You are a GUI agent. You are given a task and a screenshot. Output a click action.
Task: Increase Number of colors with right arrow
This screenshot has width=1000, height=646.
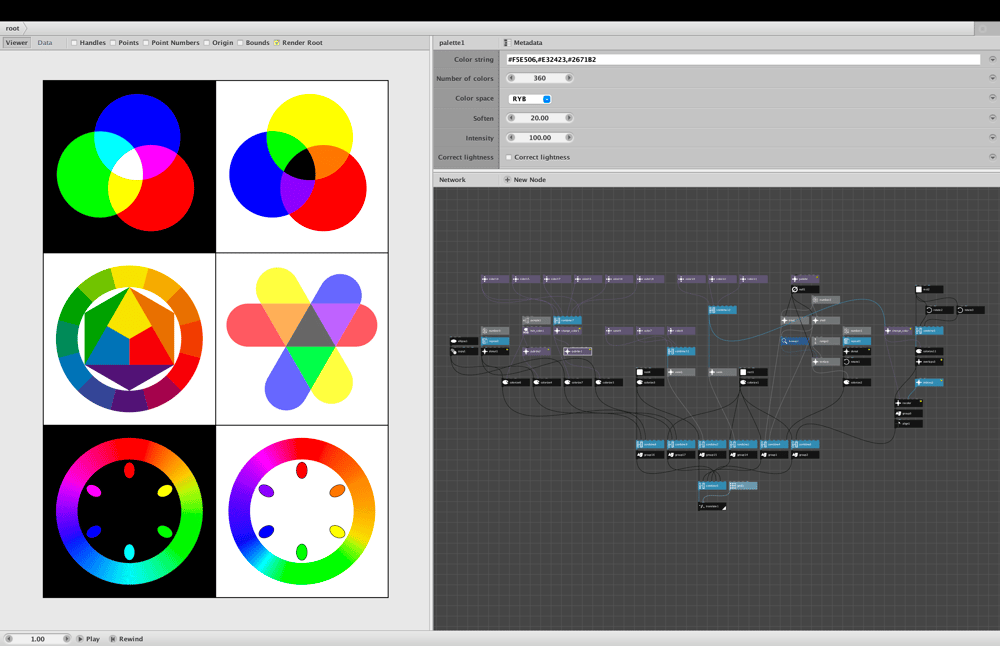(569, 78)
